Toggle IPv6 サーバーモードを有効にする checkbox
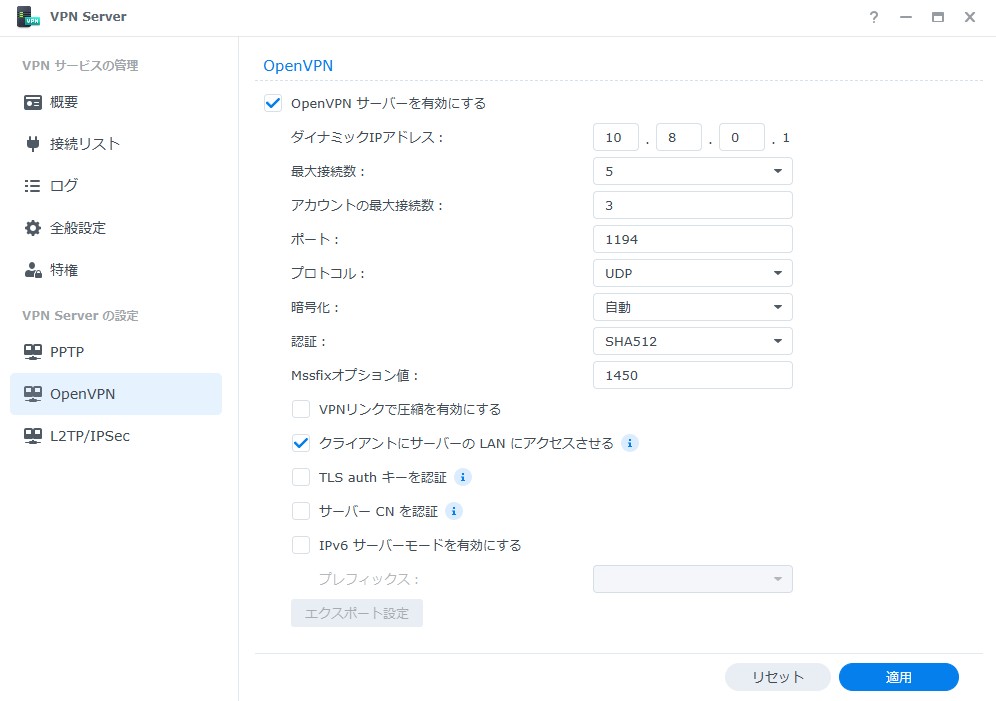 [x=301, y=545]
